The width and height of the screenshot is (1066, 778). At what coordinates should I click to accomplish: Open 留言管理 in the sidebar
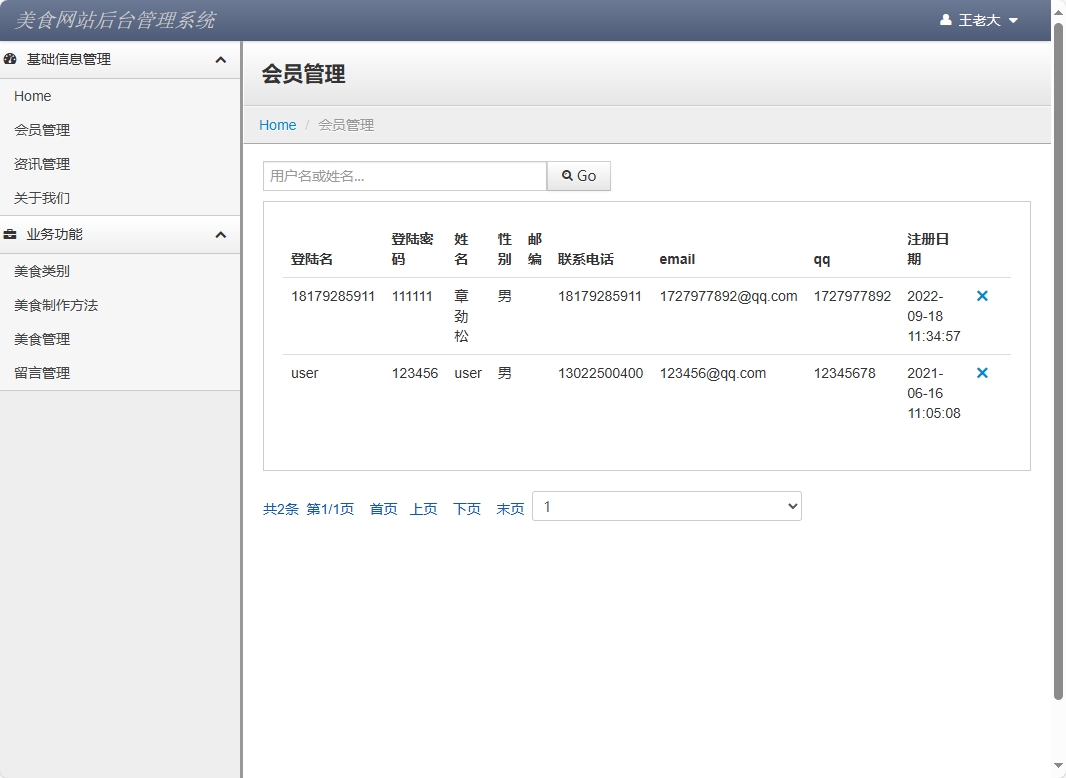tap(42, 373)
